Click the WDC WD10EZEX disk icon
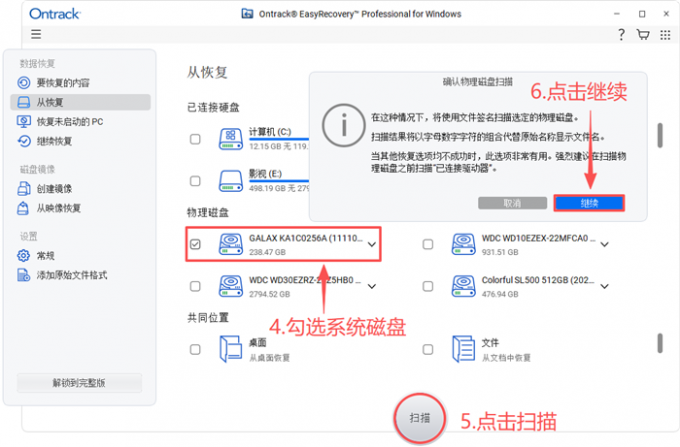 point(464,244)
